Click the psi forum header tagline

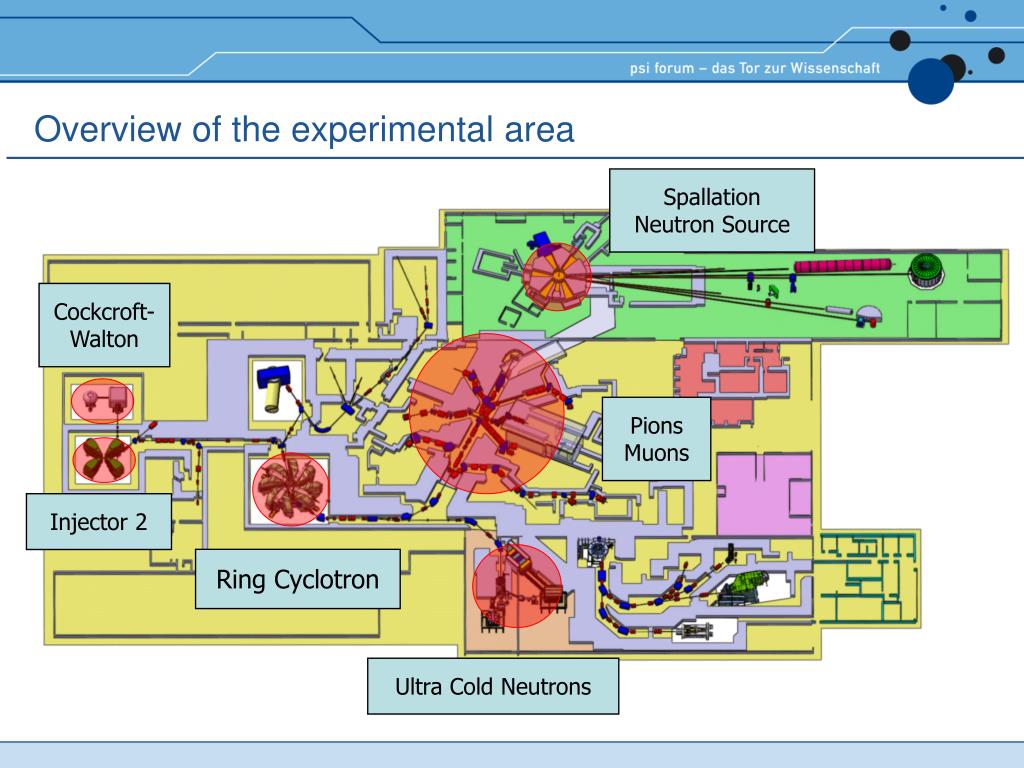pyautogui.click(x=755, y=68)
